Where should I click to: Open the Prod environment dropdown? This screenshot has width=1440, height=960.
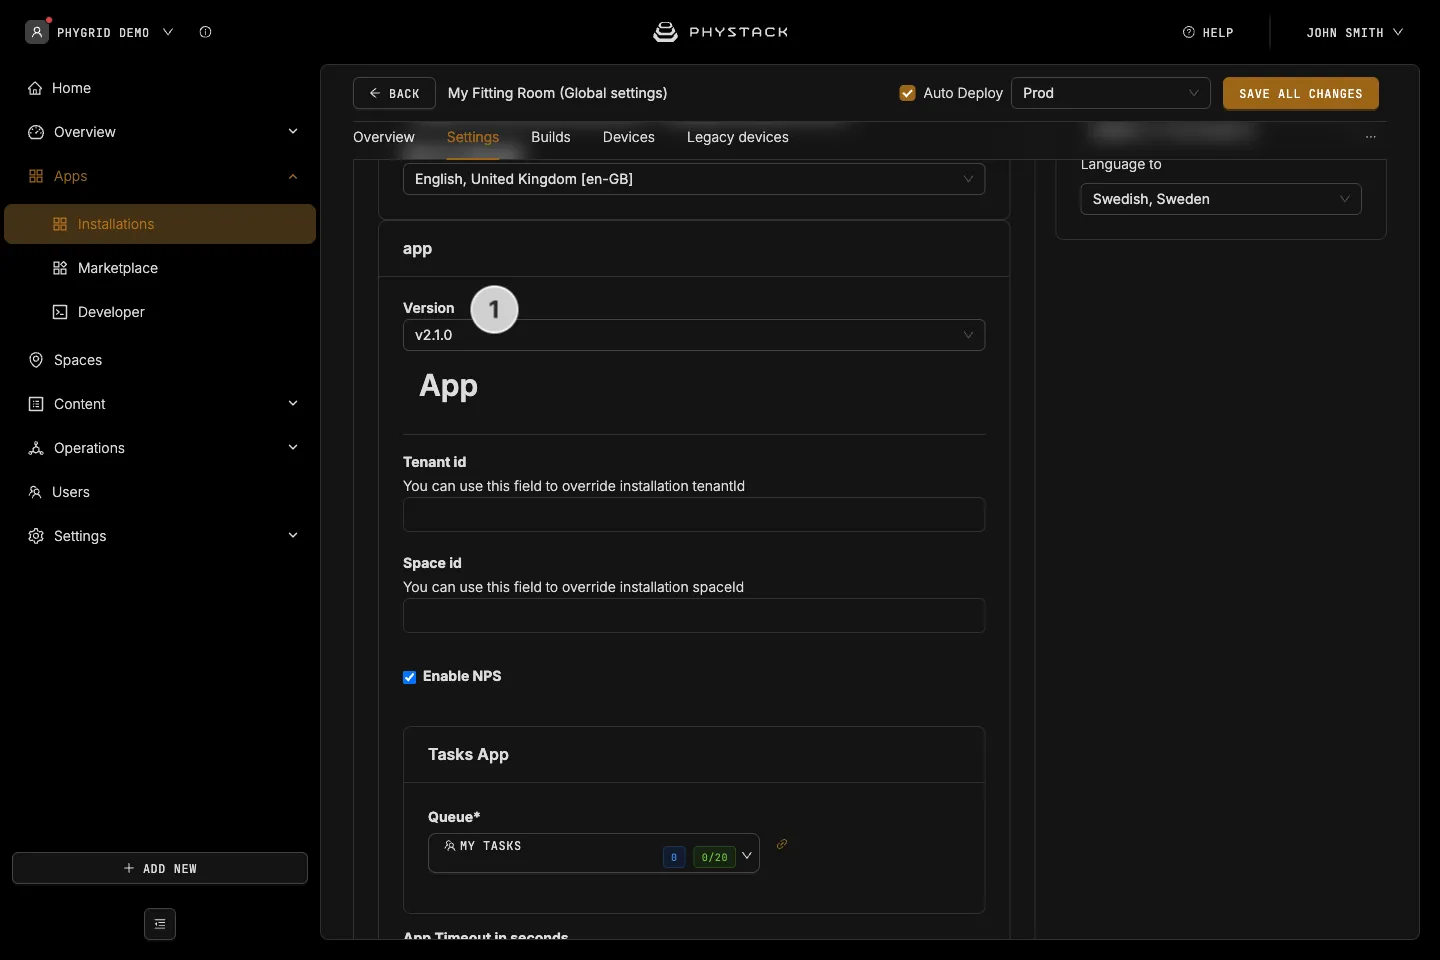point(1111,93)
